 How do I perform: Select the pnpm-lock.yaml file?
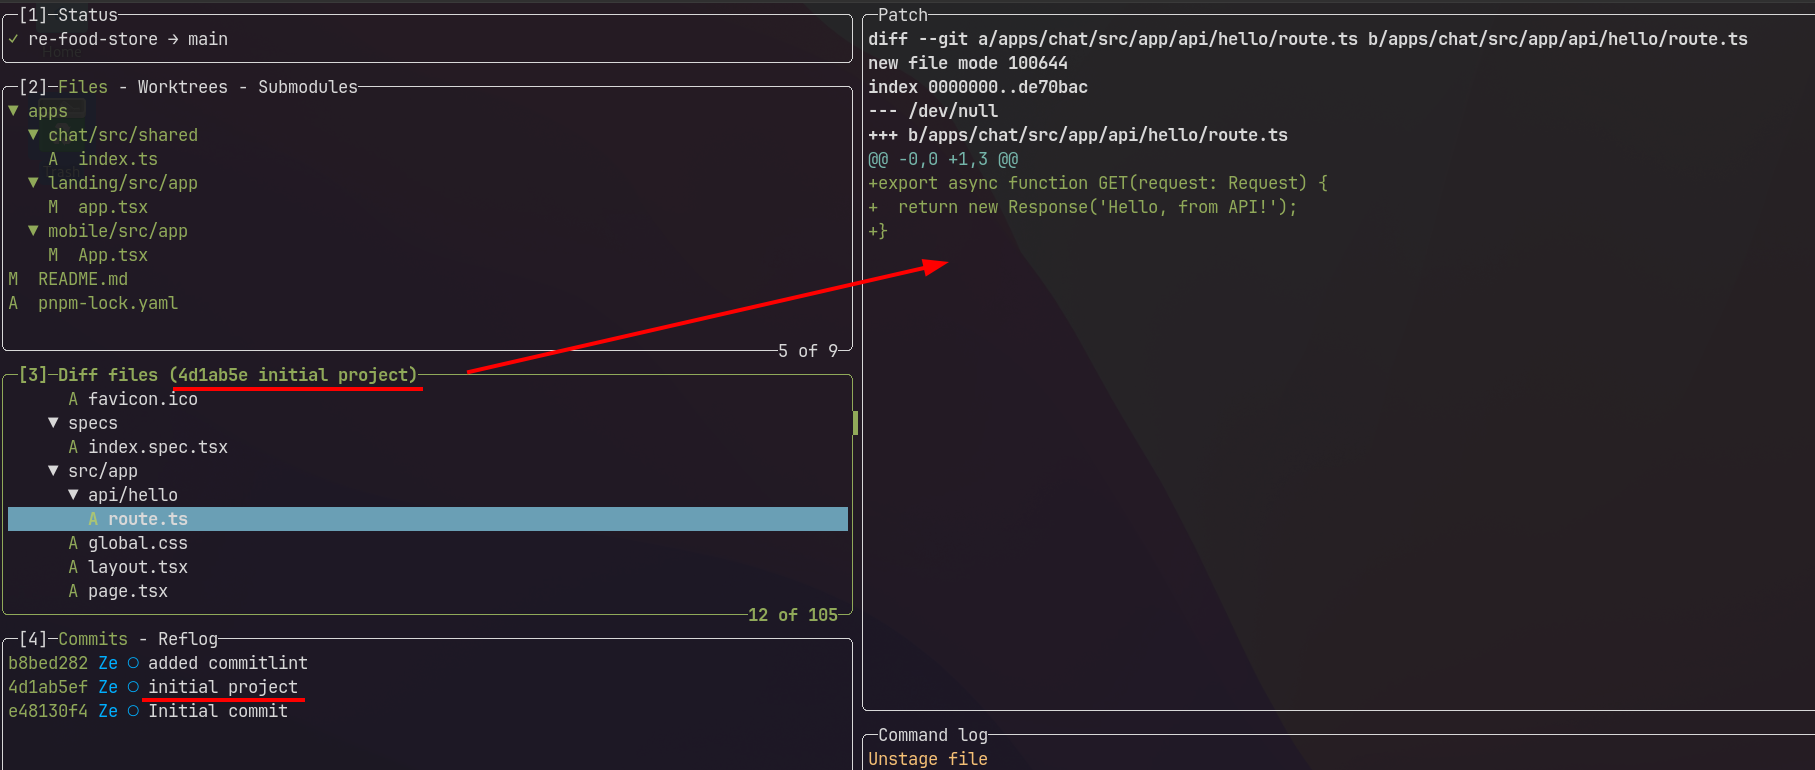click(108, 303)
